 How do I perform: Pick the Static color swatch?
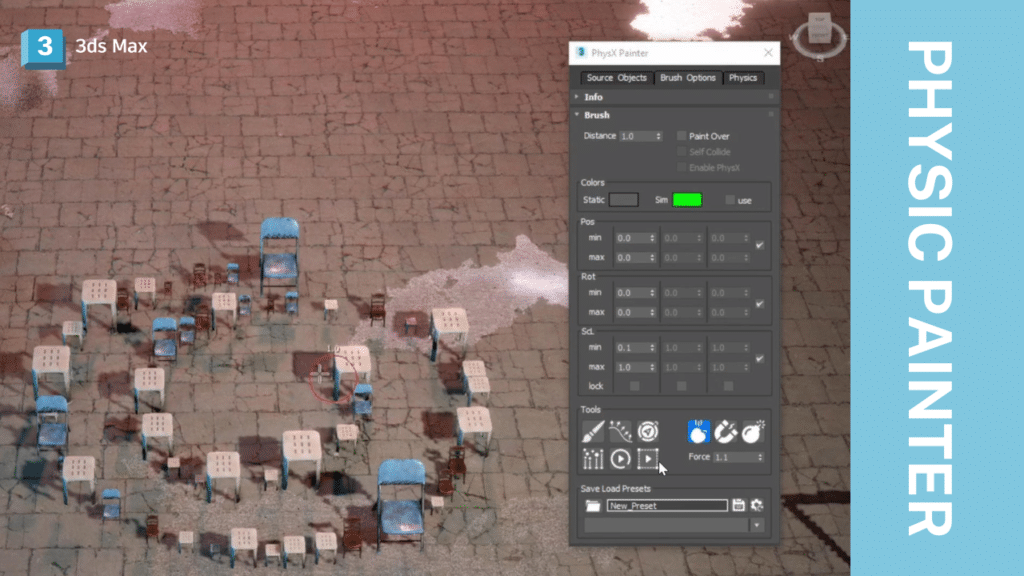(x=624, y=200)
